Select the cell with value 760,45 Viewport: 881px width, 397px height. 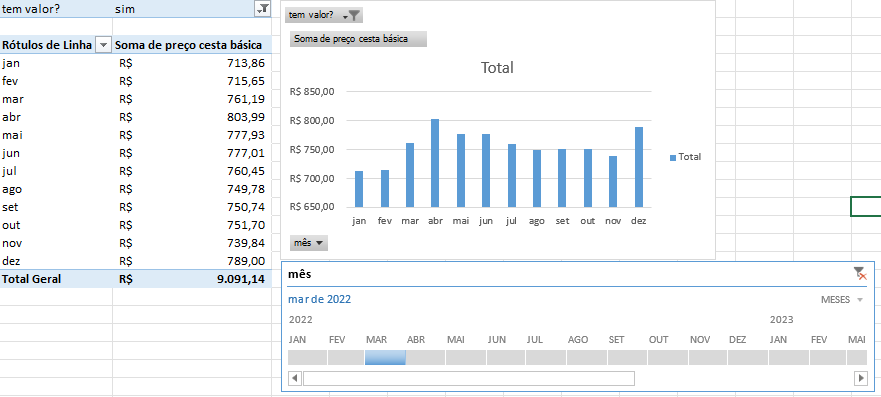pos(192,171)
